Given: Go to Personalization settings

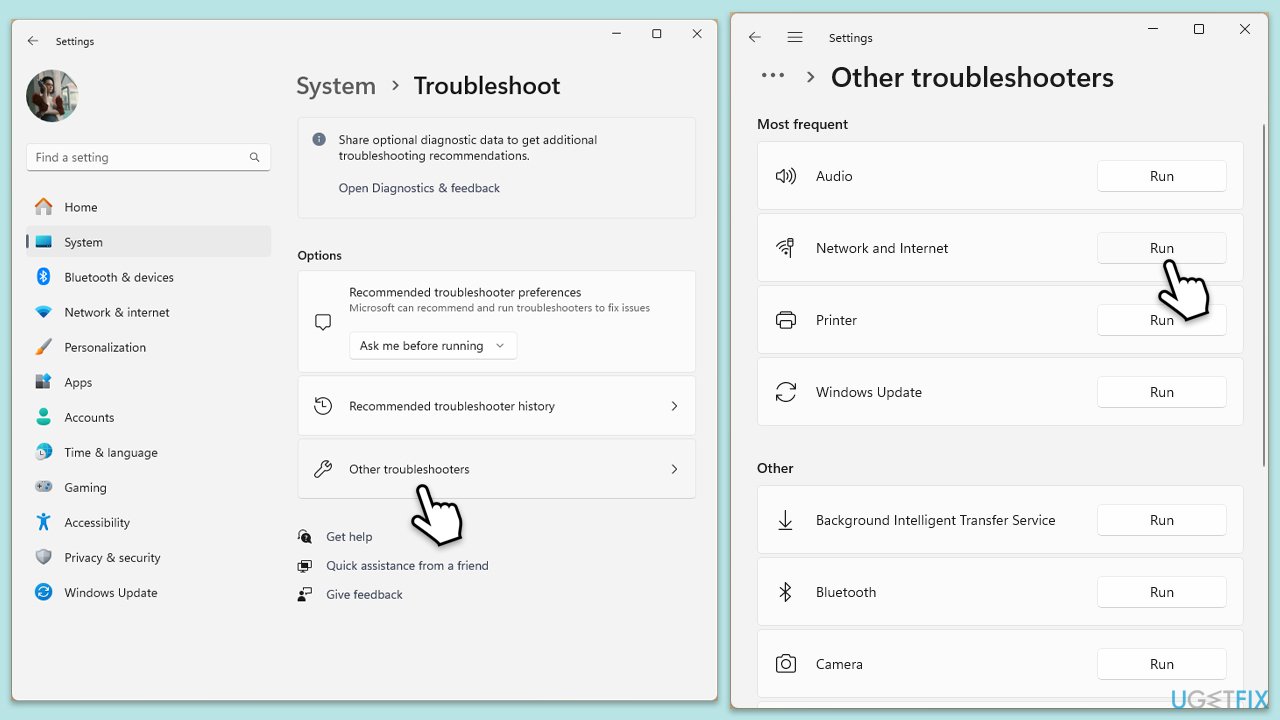Looking at the screenshot, I should tap(148, 347).
